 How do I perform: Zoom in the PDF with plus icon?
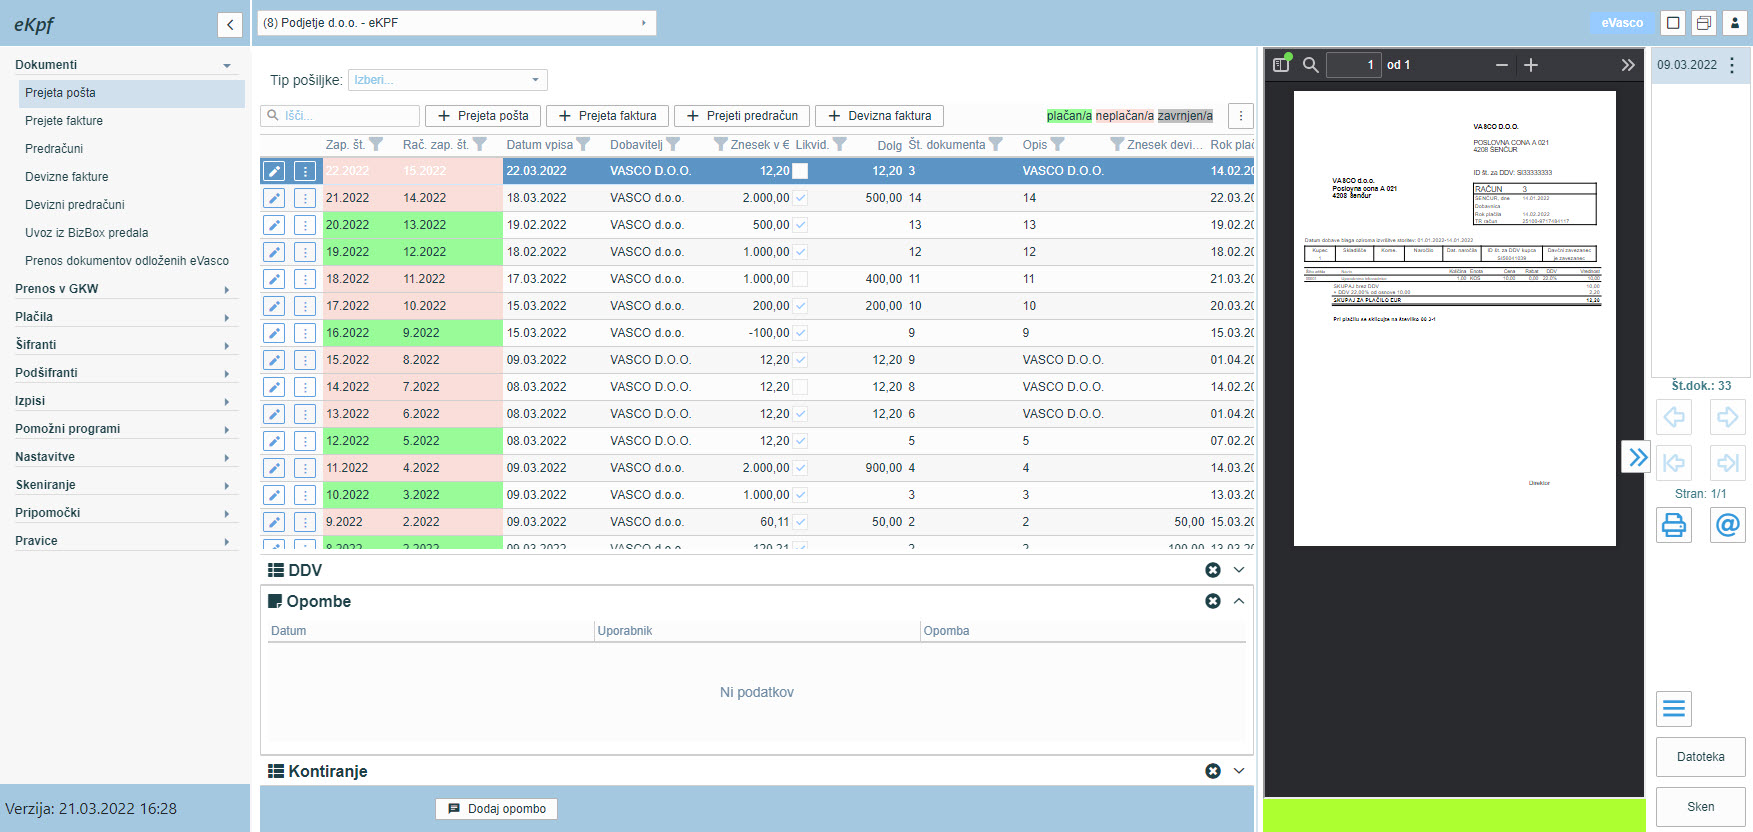pyautogui.click(x=1531, y=65)
